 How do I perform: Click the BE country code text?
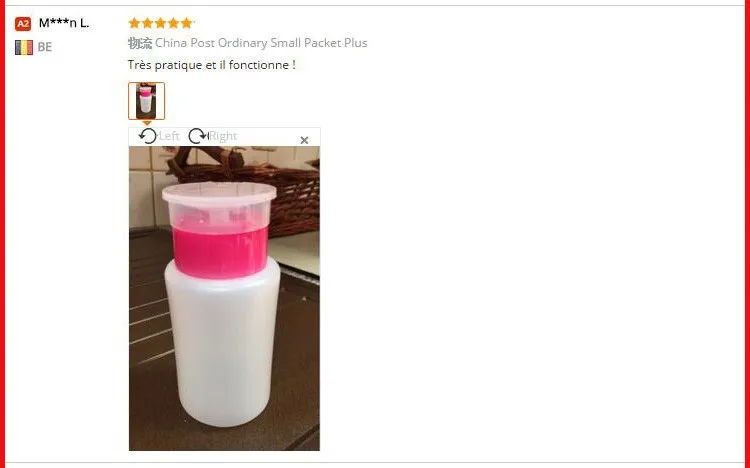coord(44,47)
